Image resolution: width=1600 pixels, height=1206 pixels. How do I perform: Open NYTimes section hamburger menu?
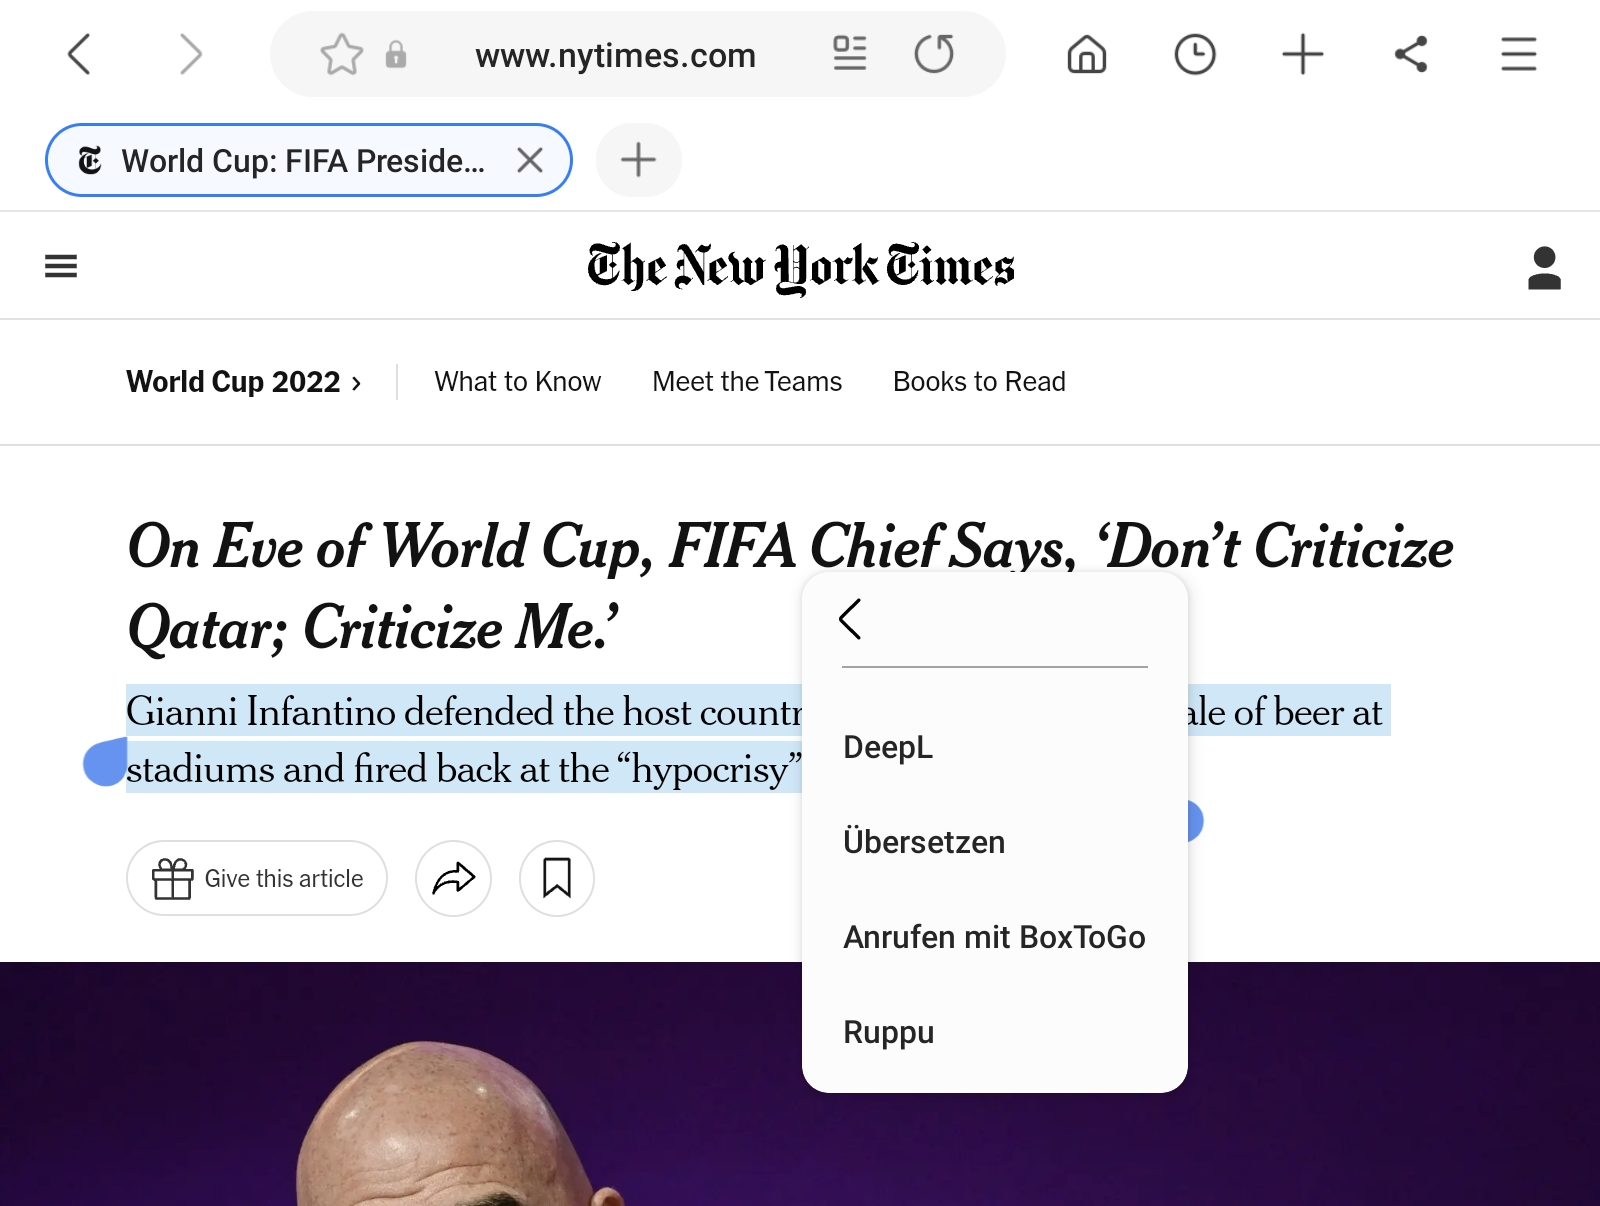pos(61,266)
